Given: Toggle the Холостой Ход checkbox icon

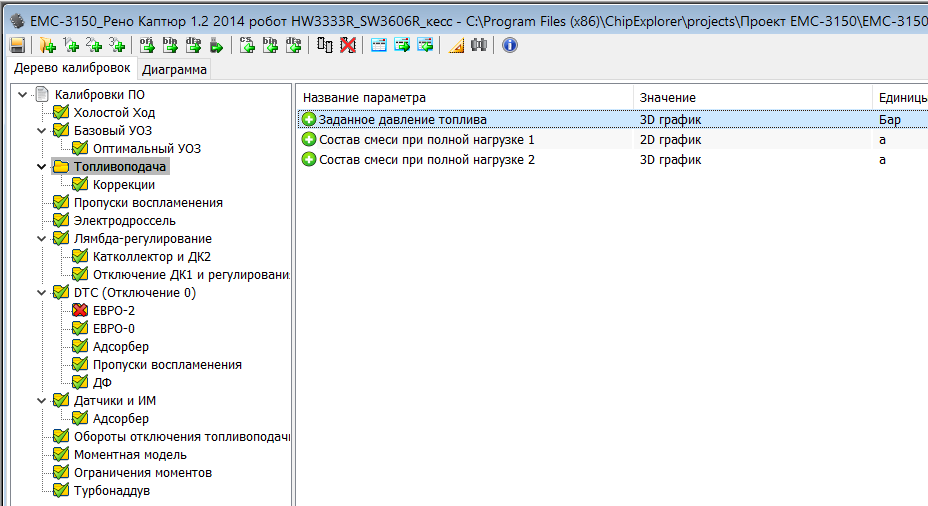Looking at the screenshot, I should [61, 113].
